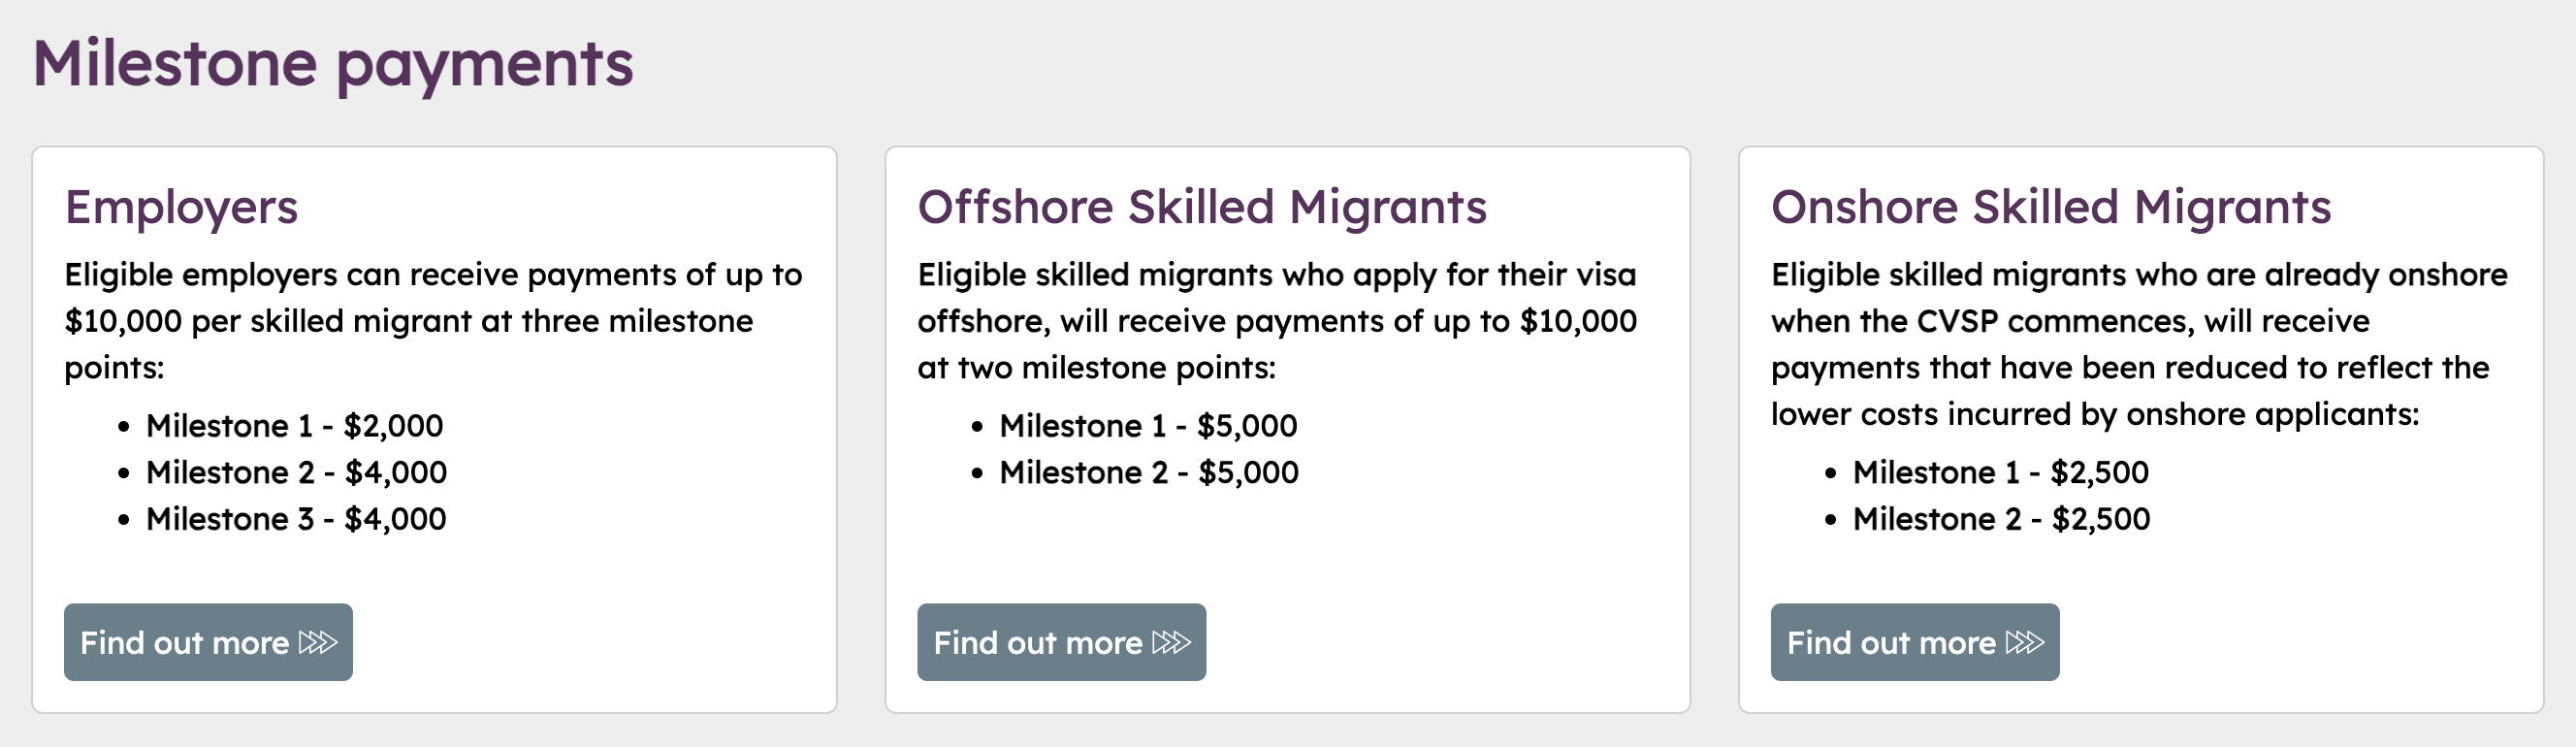Click the Milestone payments page heading

point(333,63)
